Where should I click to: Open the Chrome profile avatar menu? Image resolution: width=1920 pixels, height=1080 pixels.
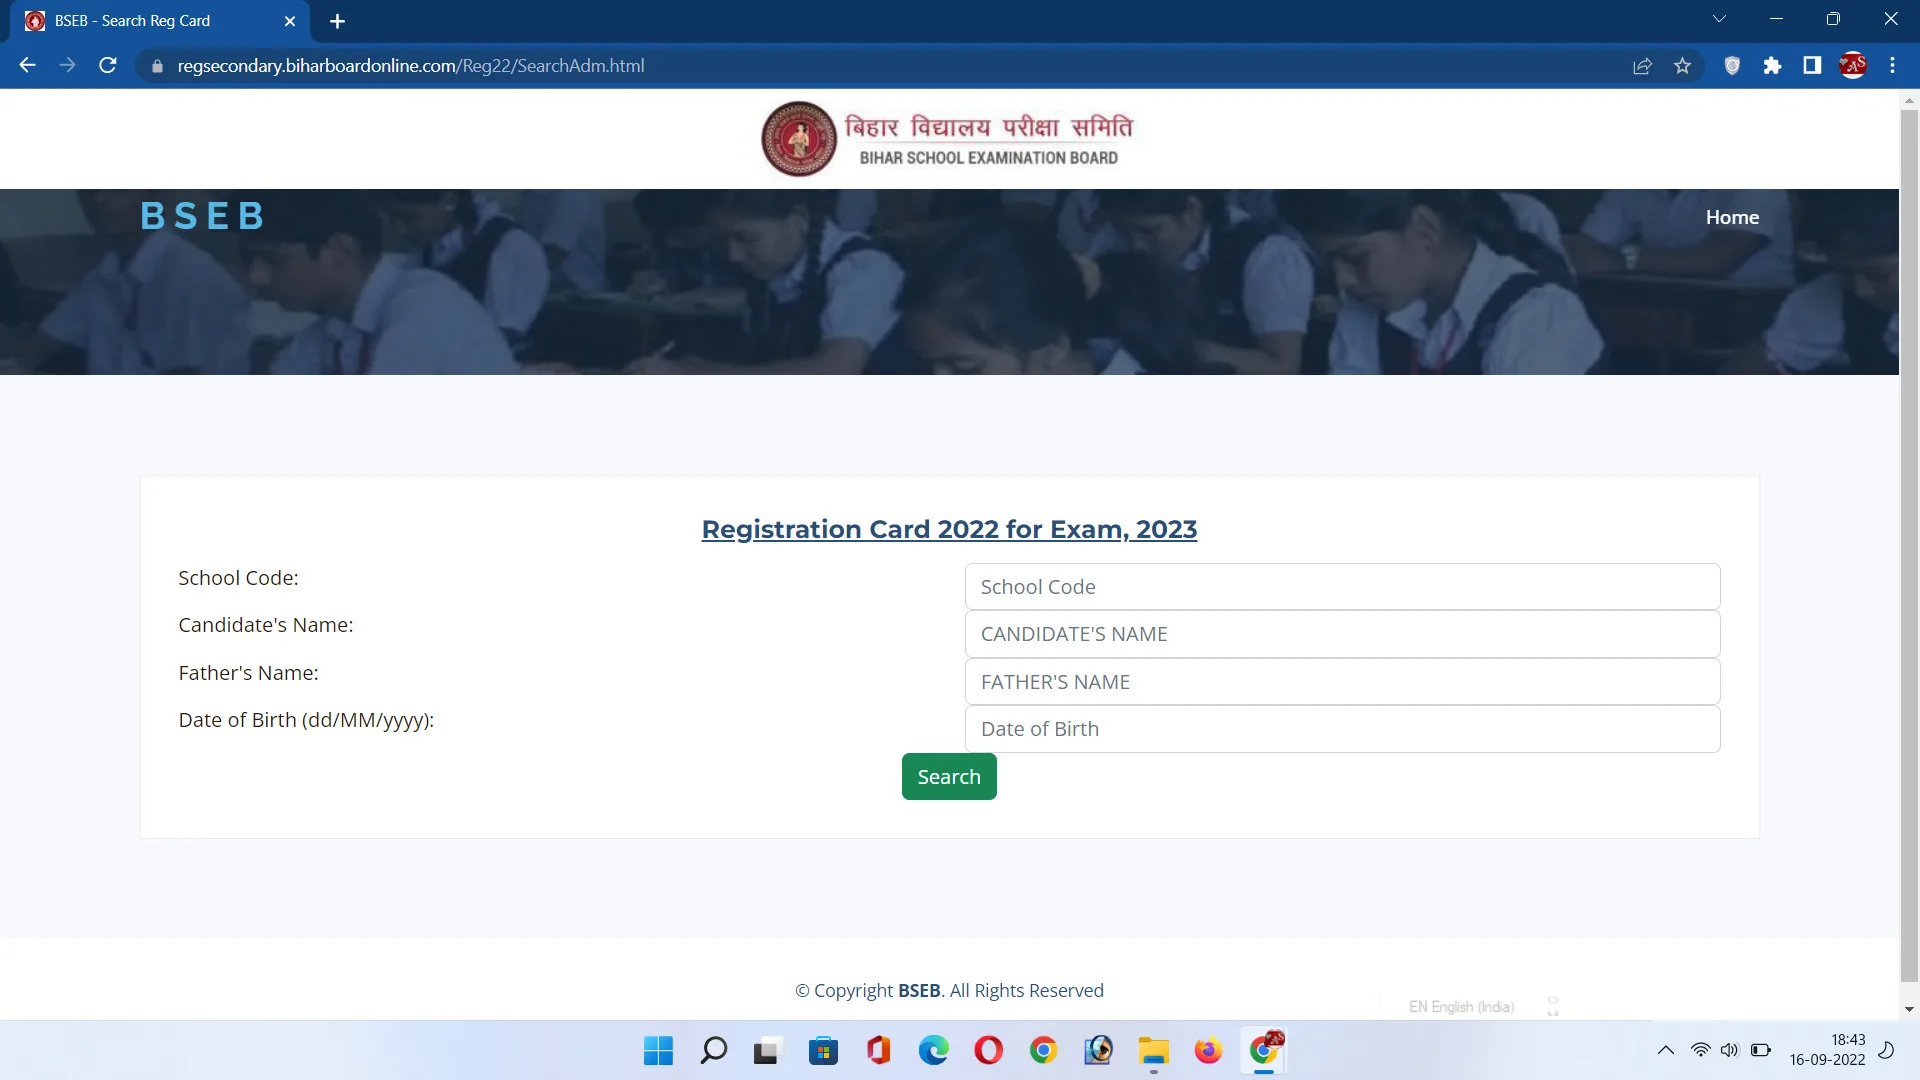[1853, 65]
